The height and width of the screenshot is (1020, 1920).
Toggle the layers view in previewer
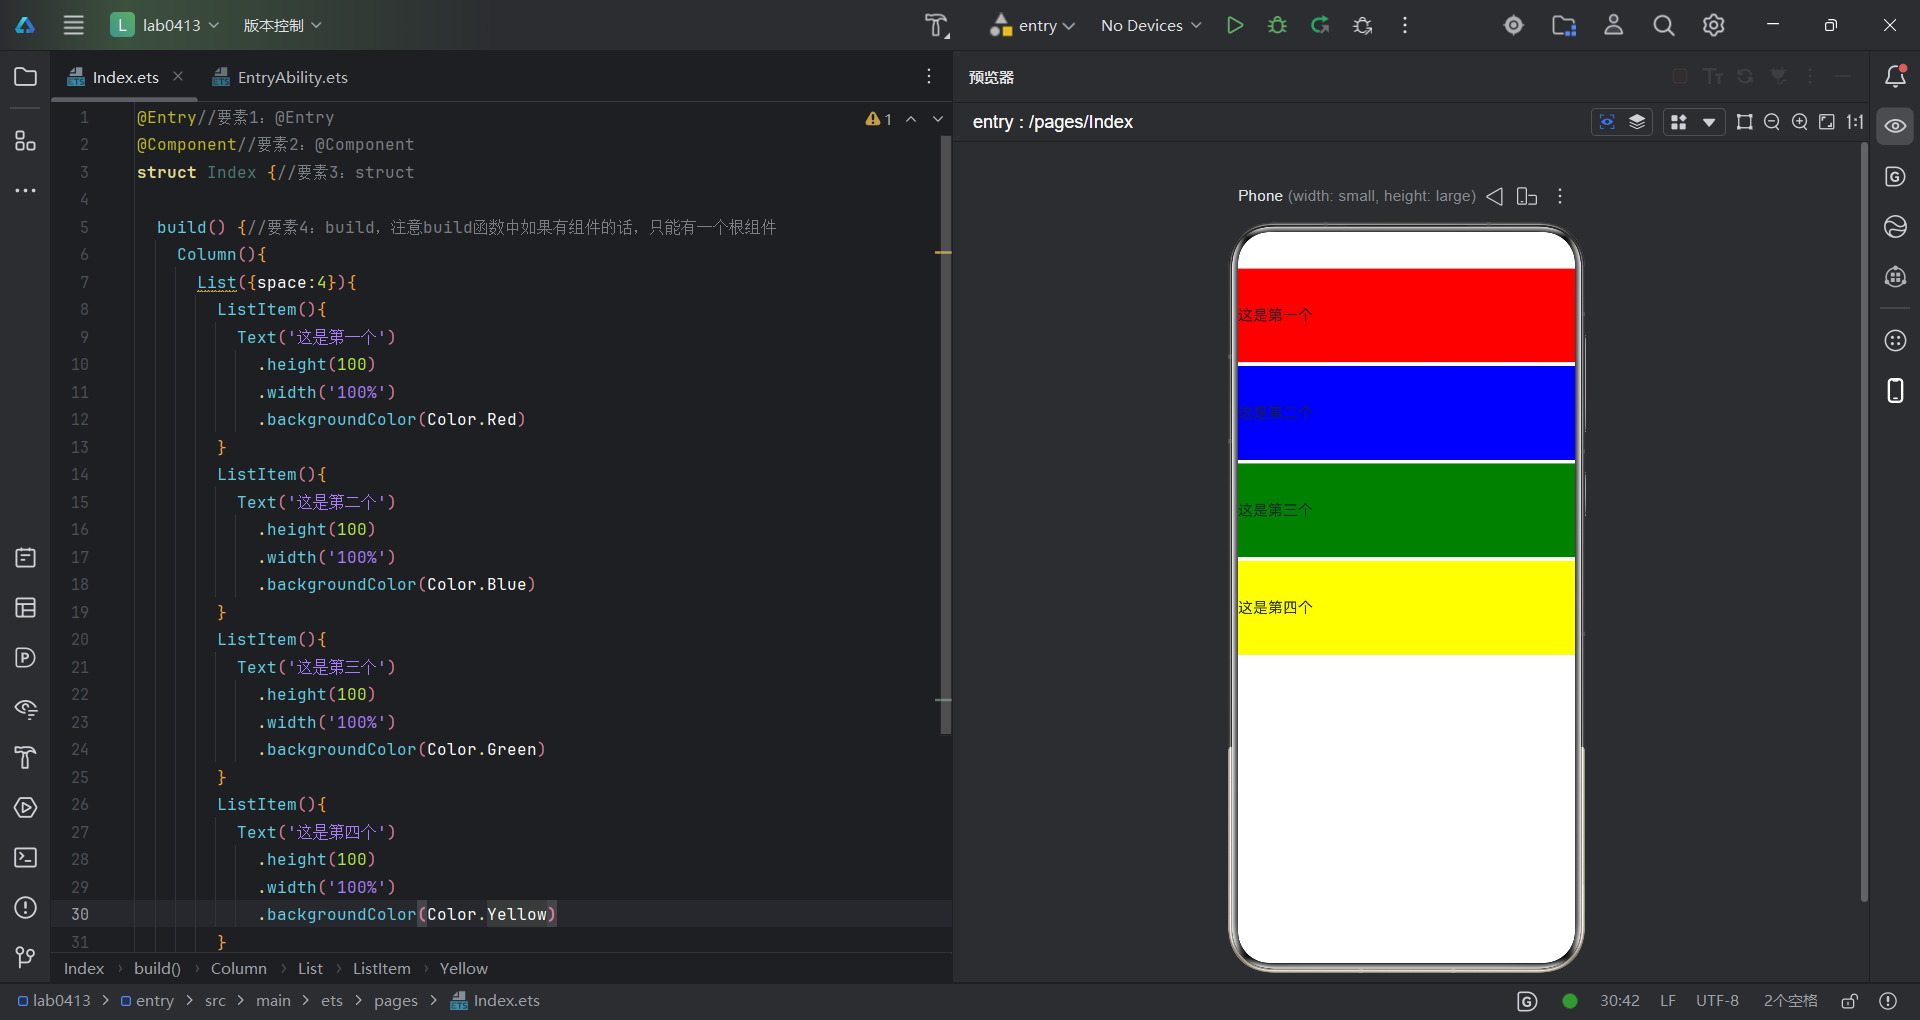click(x=1637, y=122)
